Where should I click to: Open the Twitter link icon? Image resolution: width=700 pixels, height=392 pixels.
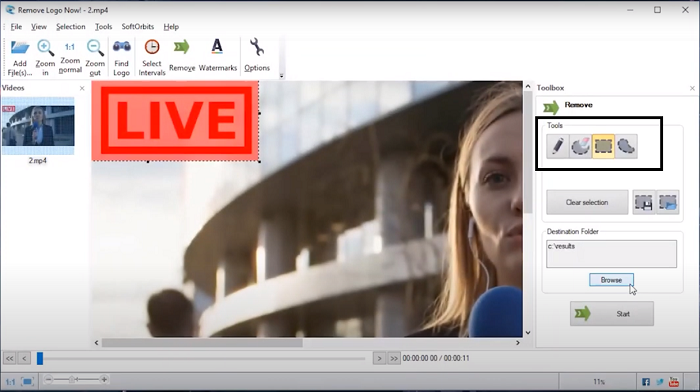point(660,382)
